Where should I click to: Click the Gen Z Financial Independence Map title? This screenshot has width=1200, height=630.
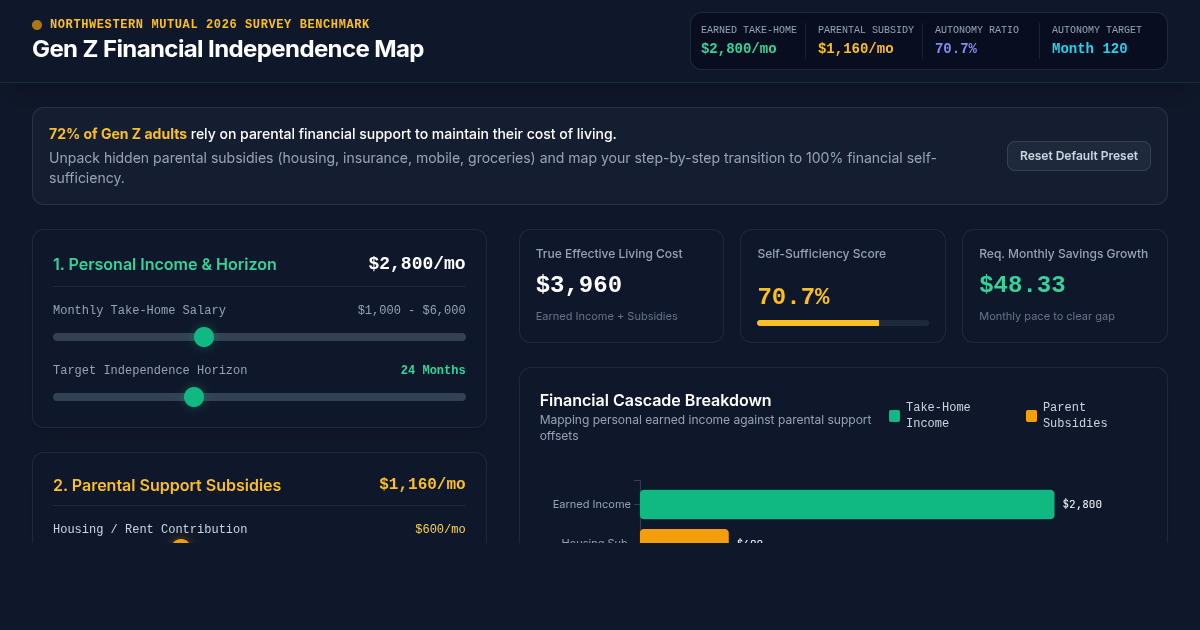228,49
